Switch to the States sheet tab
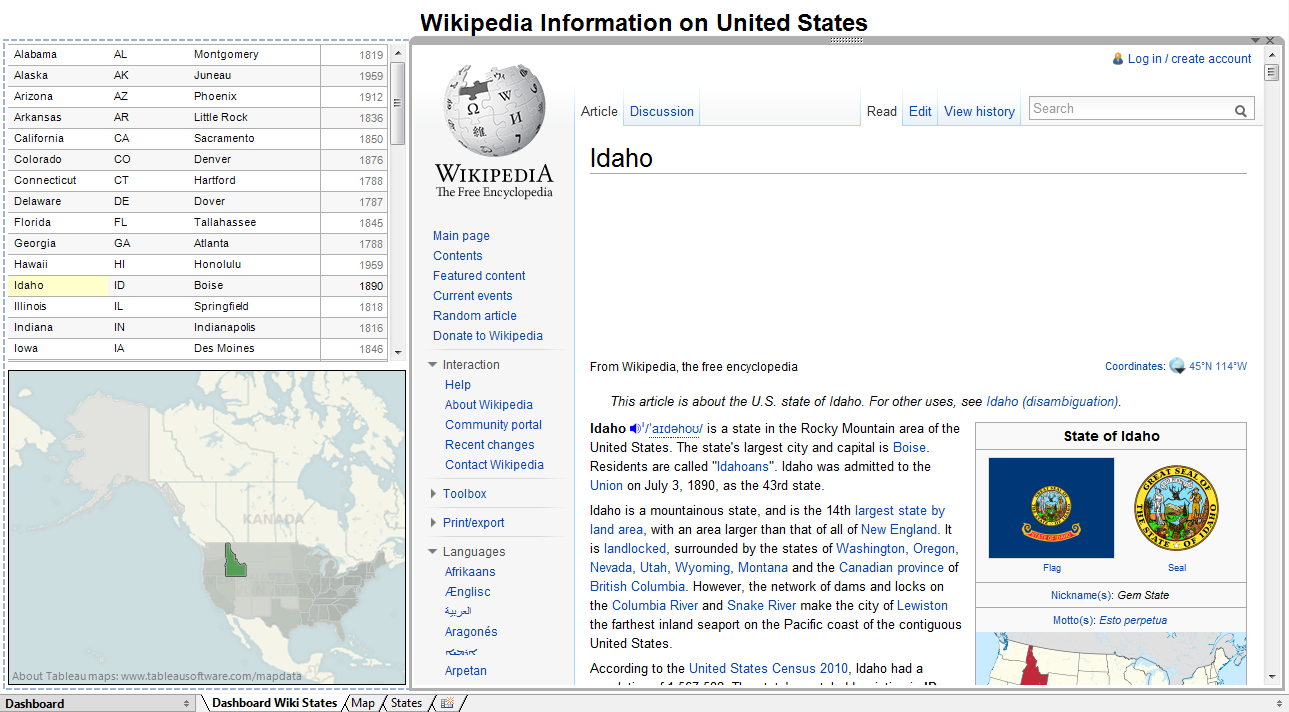The image size is (1289, 712). 407,703
